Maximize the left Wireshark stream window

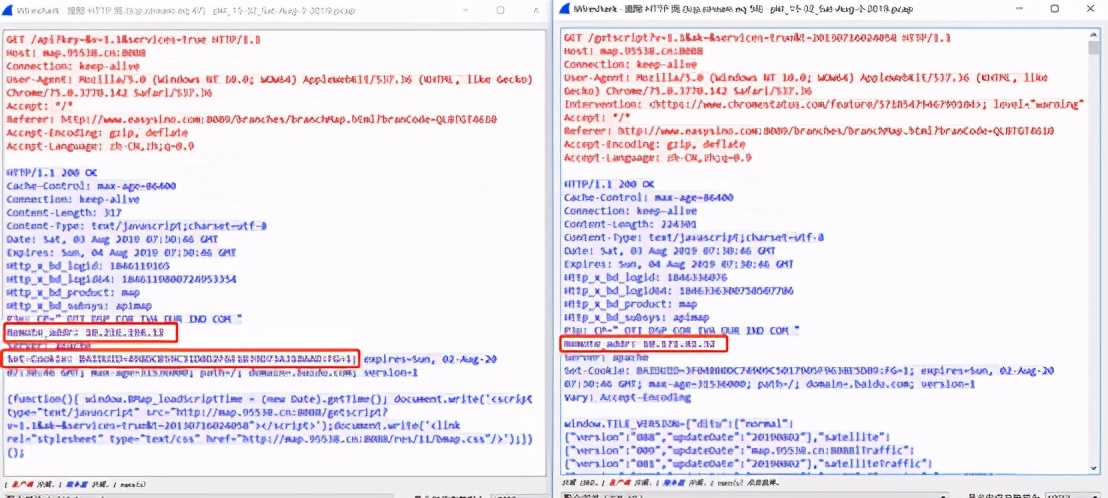click(500, 11)
